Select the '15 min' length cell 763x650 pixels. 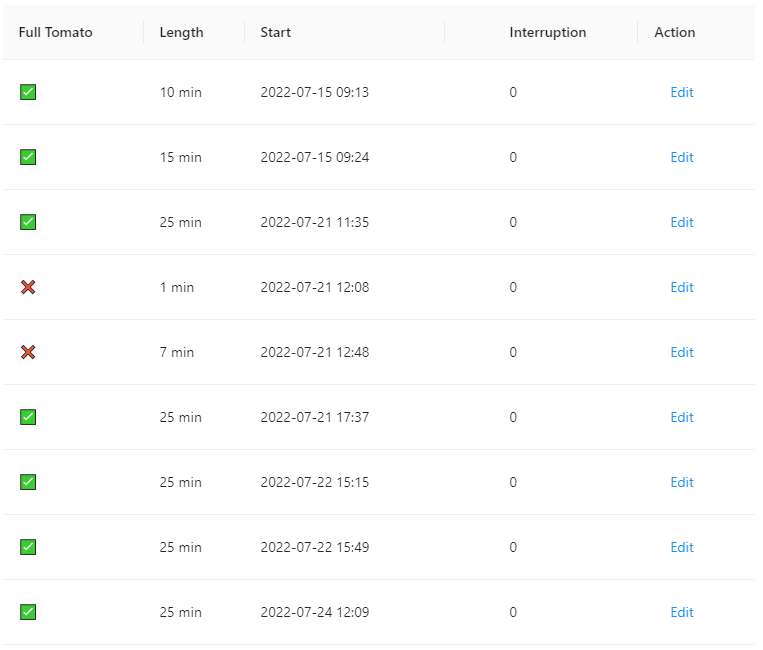pyautogui.click(x=181, y=157)
